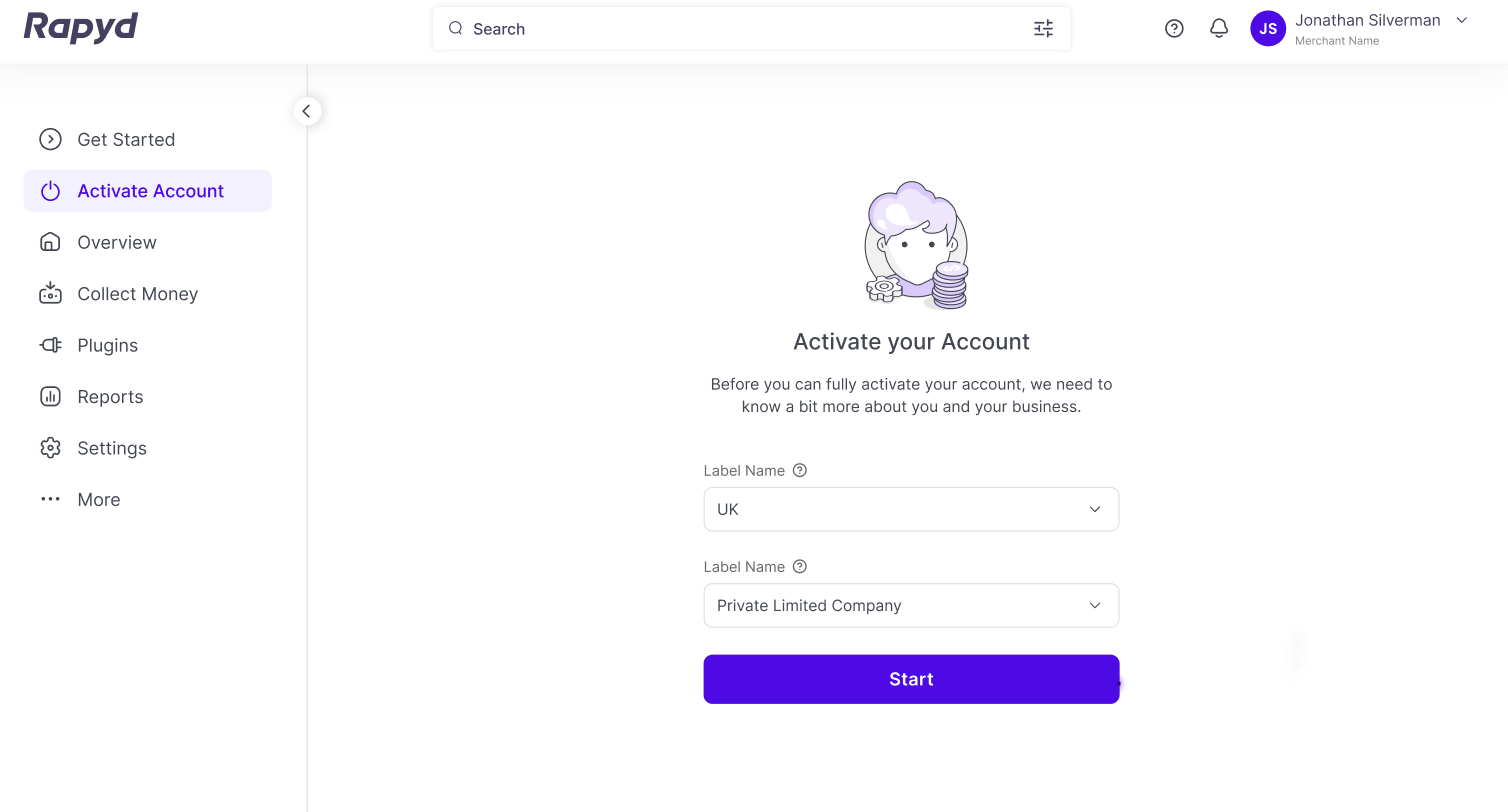Click the Plugins plug icon
Viewport: 1508px width, 812px height.
(50, 345)
